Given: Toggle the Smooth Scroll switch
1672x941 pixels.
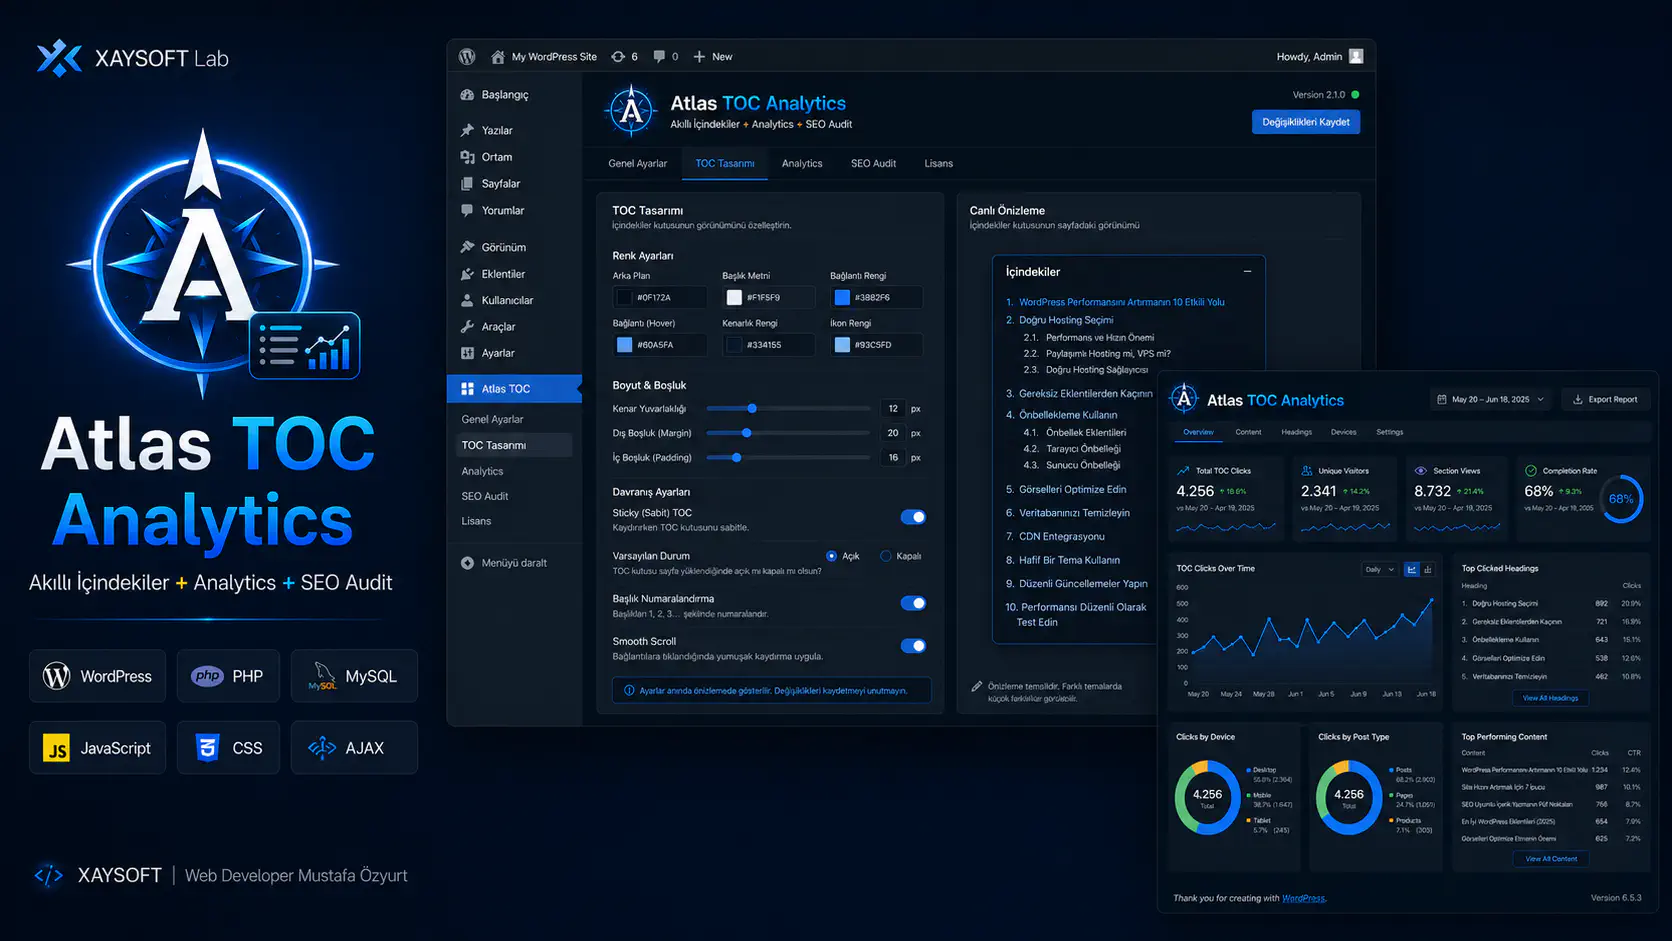Looking at the screenshot, I should click(x=913, y=646).
